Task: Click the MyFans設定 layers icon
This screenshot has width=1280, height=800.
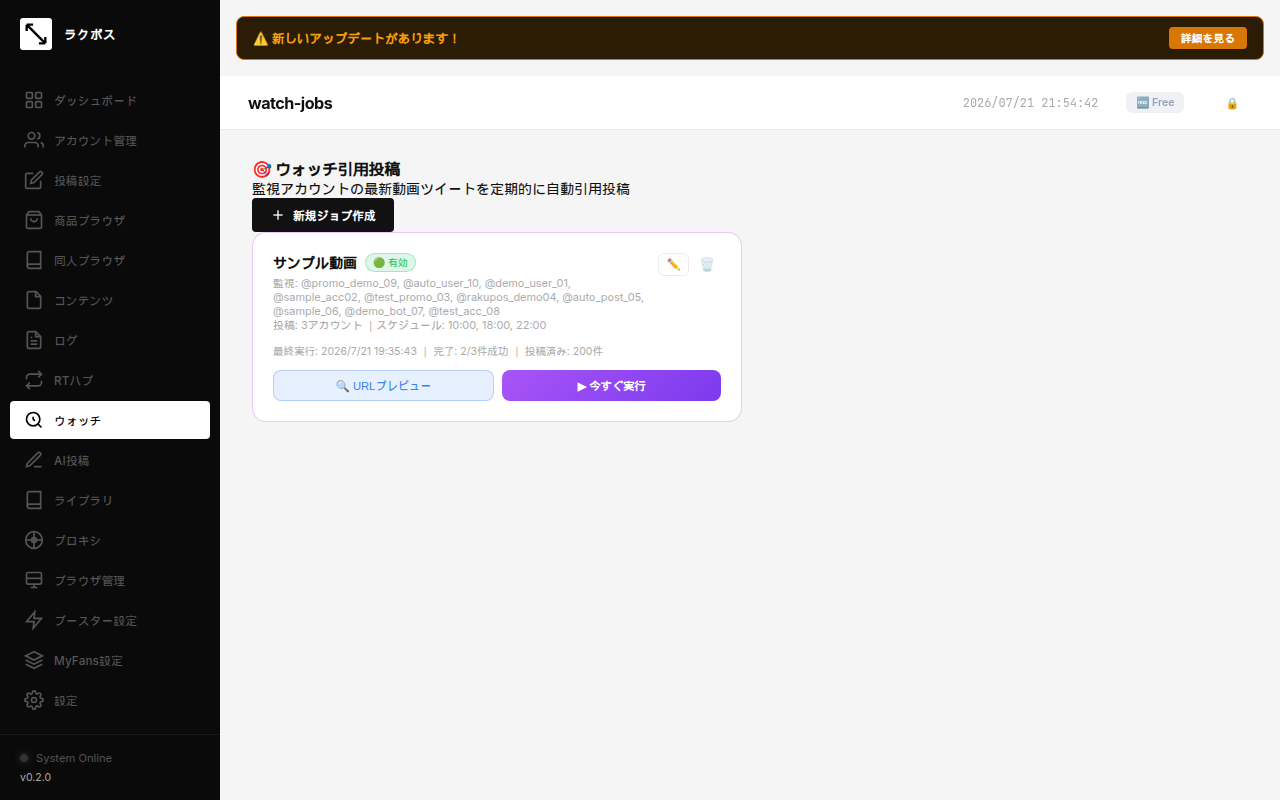Action: pyautogui.click(x=34, y=660)
